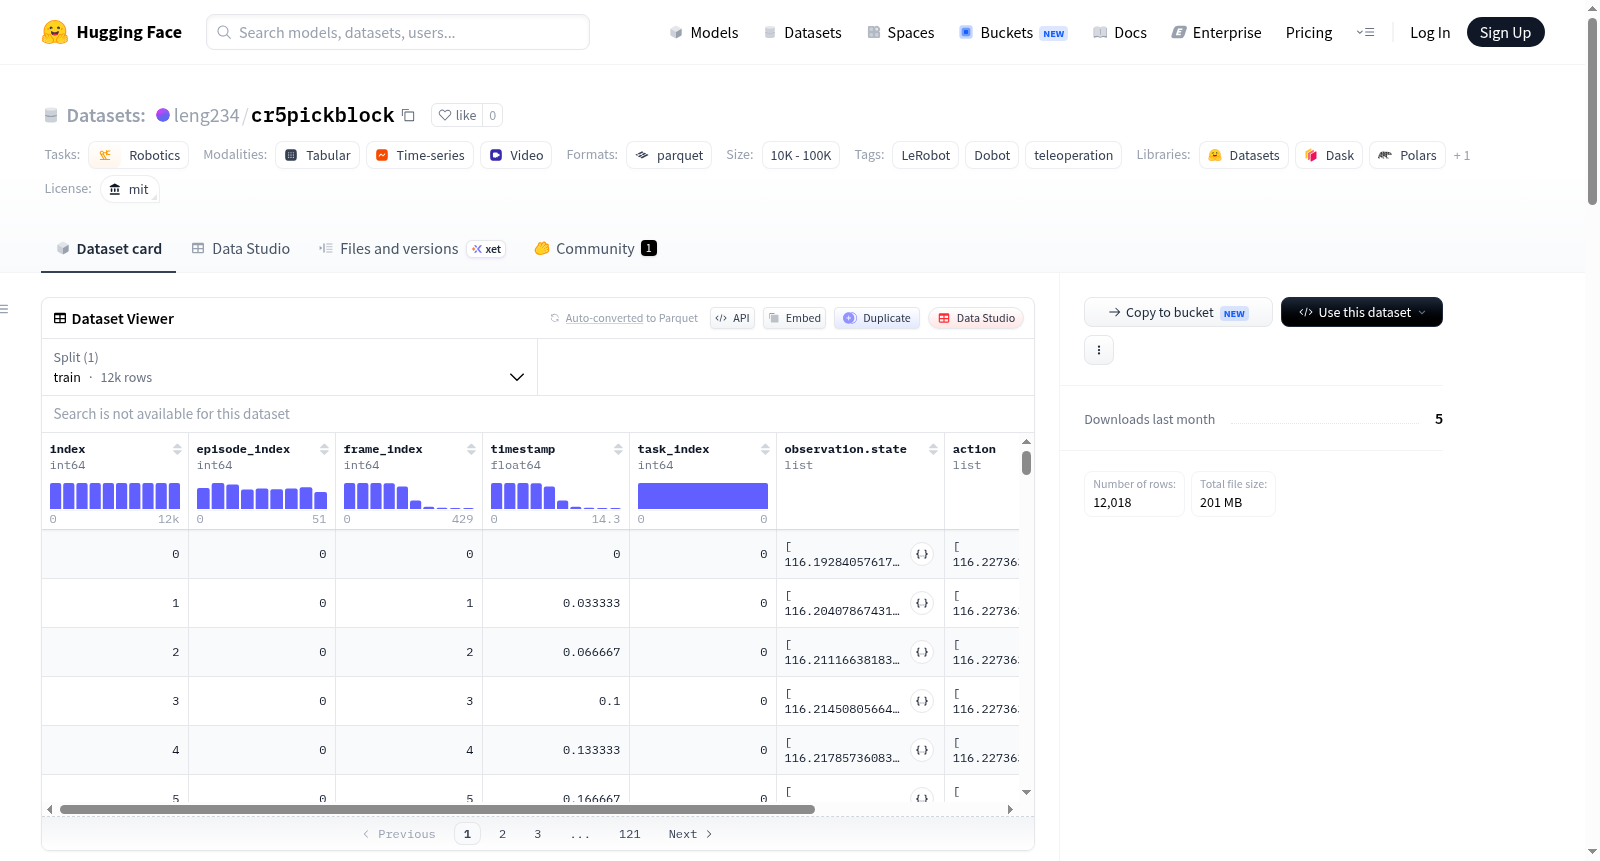1600x861 pixels.
Task: Go to Datasets in top navigation
Action: pyautogui.click(x=803, y=32)
